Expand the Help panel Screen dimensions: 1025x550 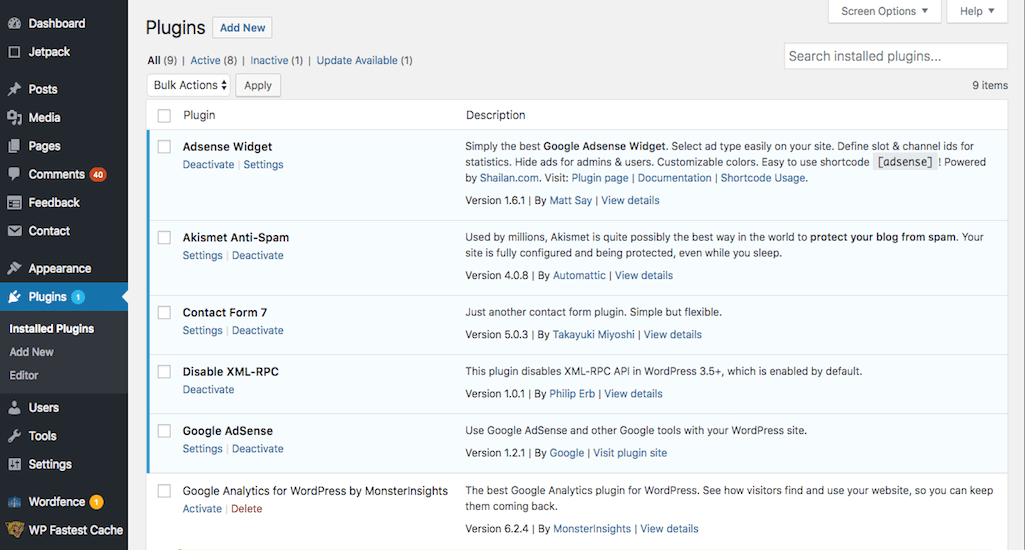977,11
